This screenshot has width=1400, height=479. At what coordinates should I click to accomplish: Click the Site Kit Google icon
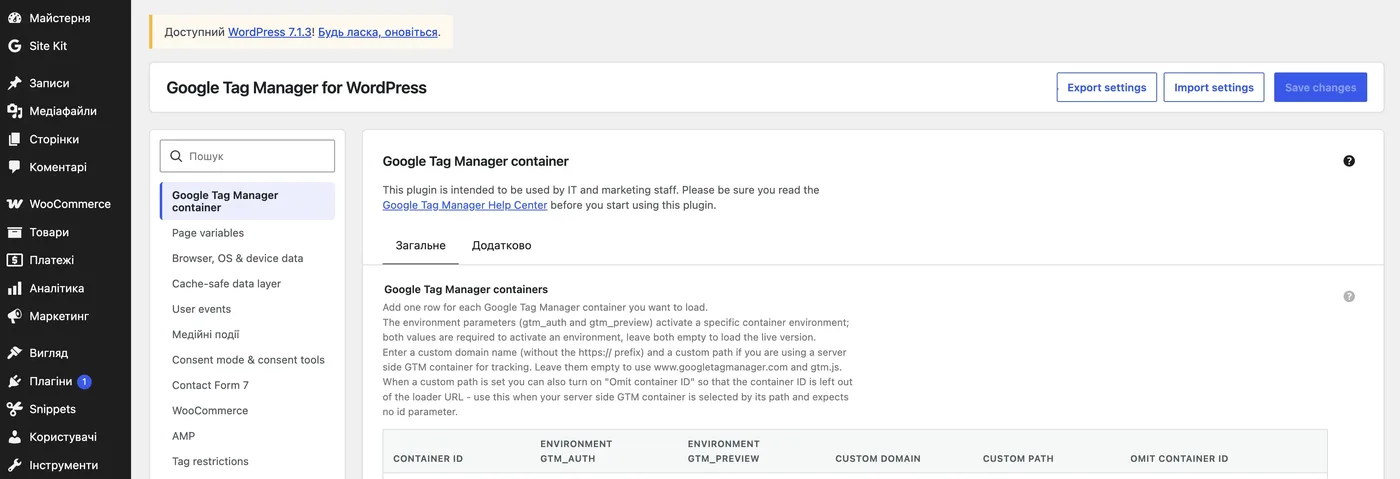tap(15, 46)
